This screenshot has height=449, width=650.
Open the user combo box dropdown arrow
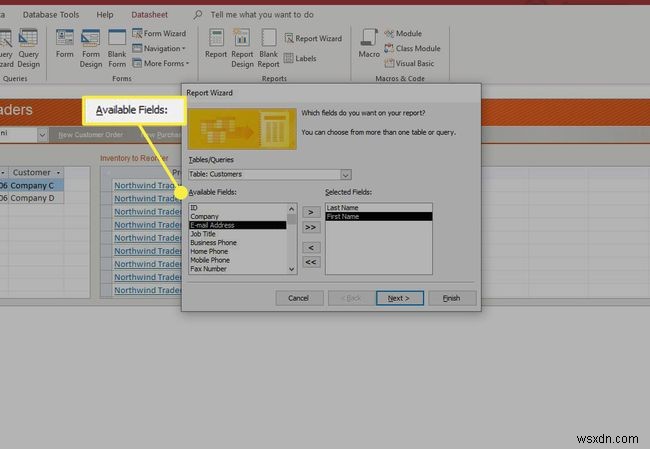pos(42,135)
